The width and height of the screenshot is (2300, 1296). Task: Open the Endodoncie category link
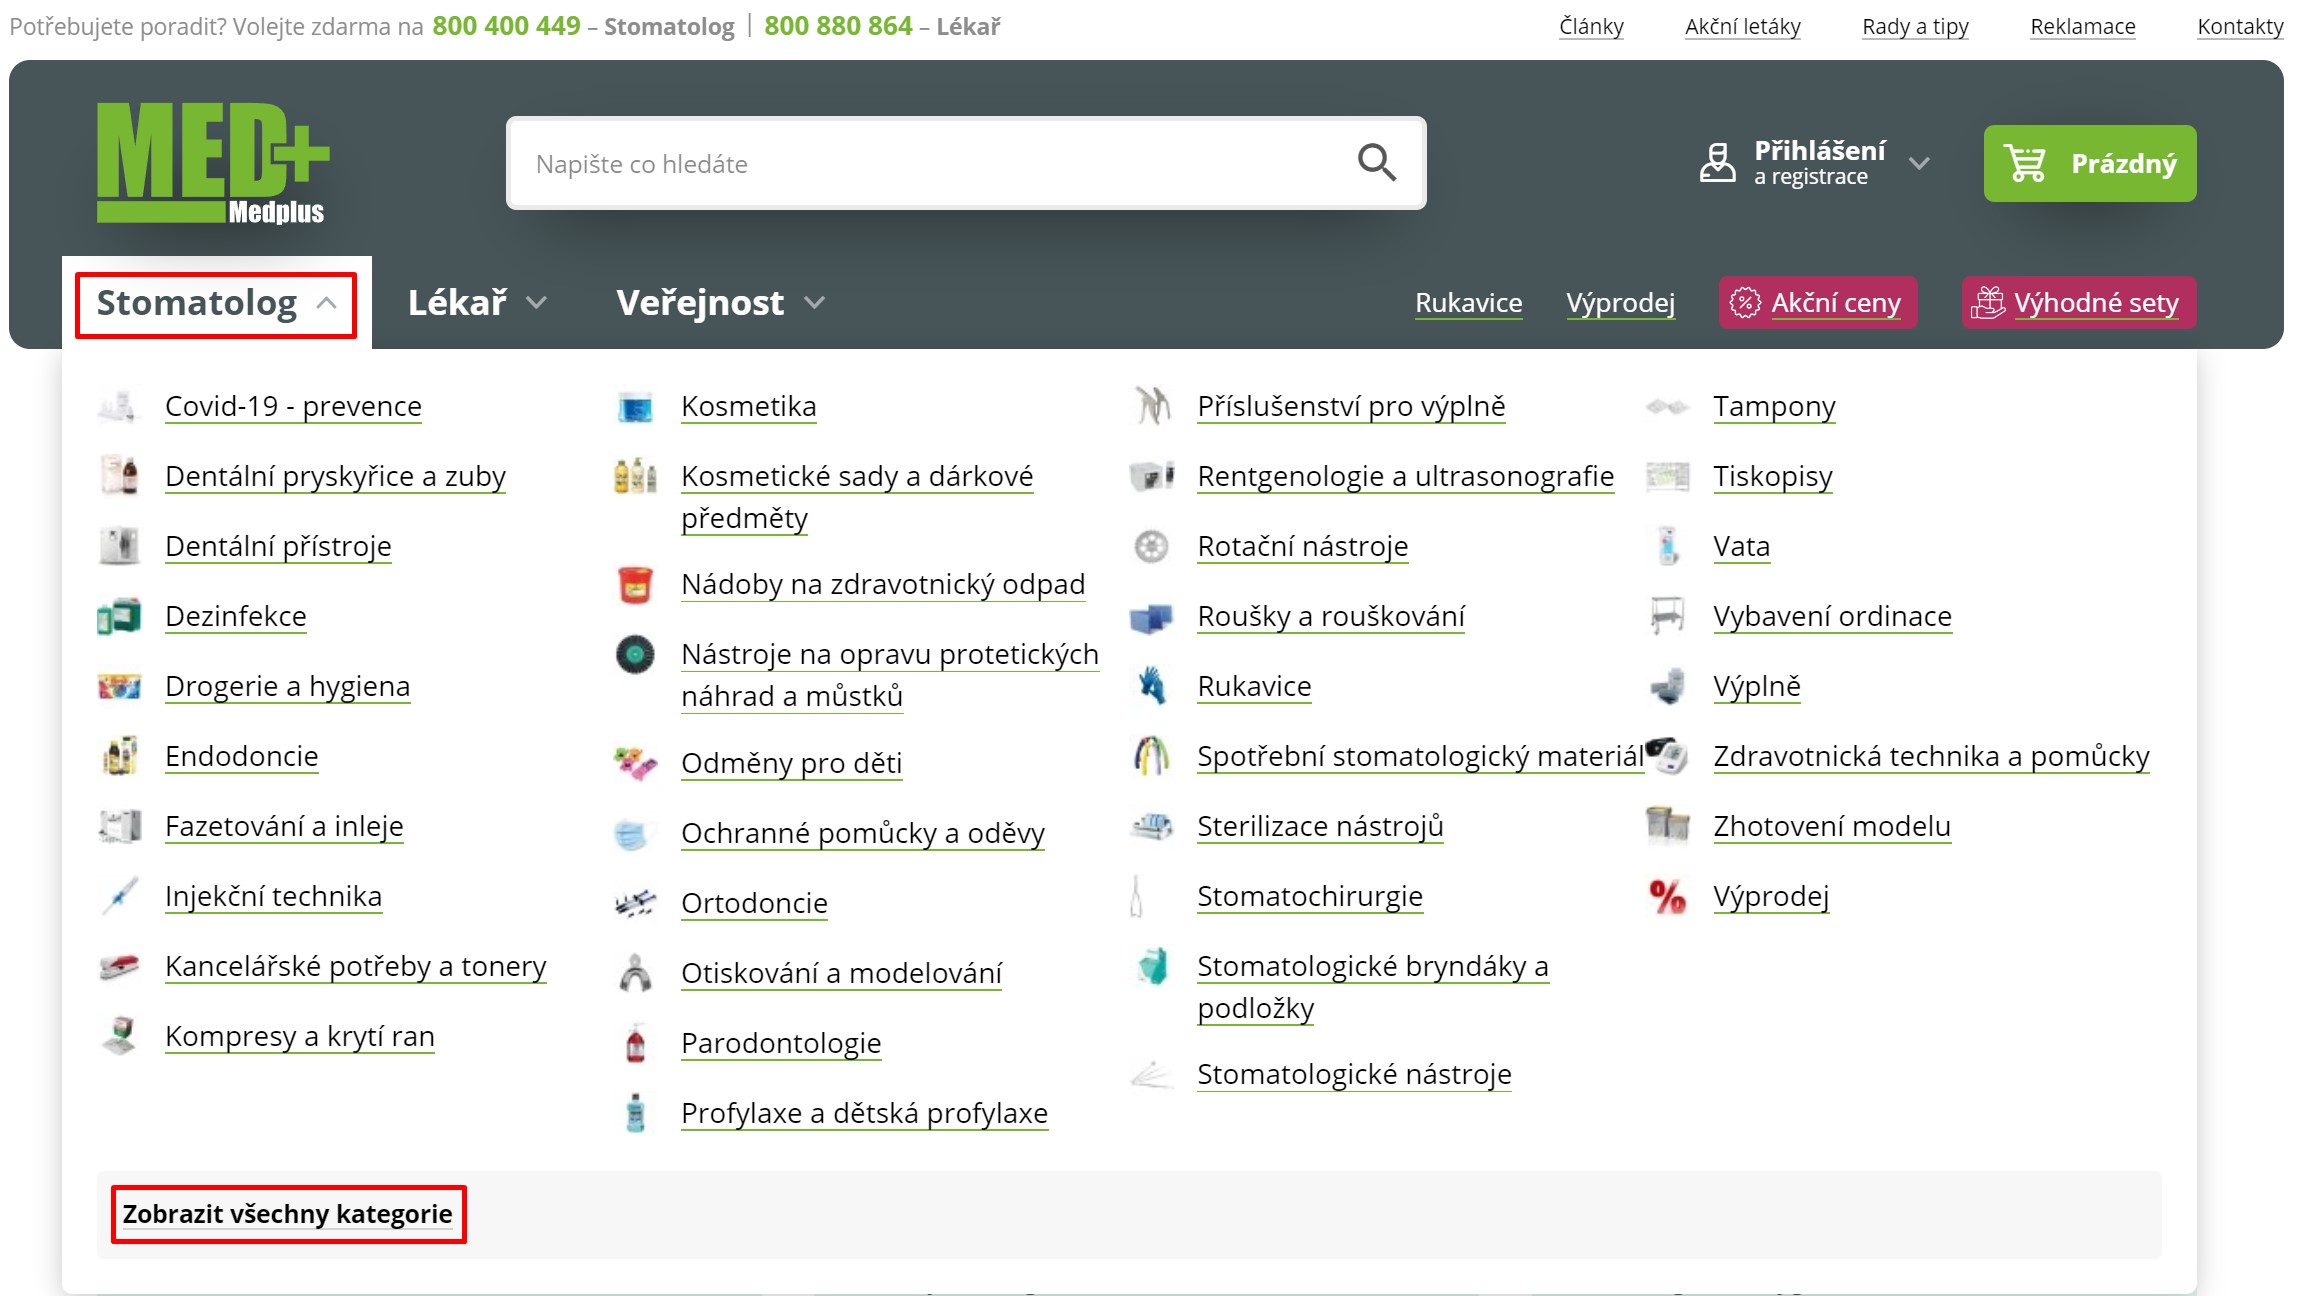pyautogui.click(x=242, y=756)
